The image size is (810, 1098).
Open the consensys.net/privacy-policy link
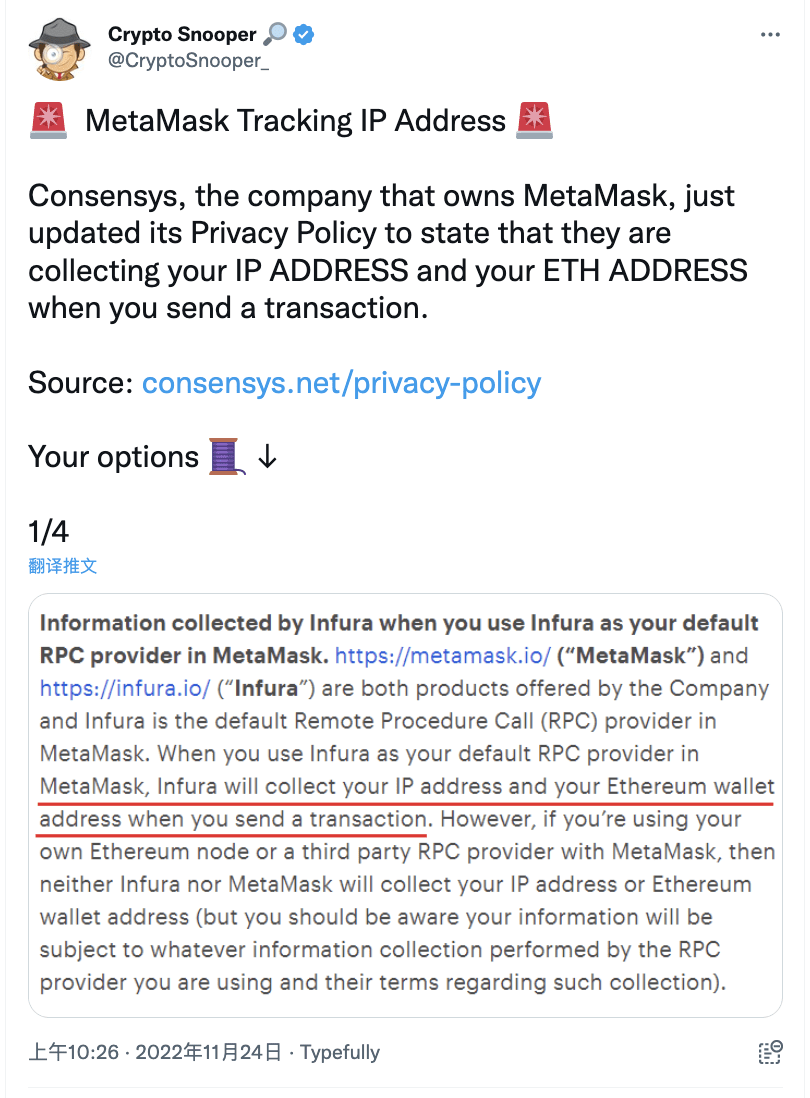tap(341, 383)
